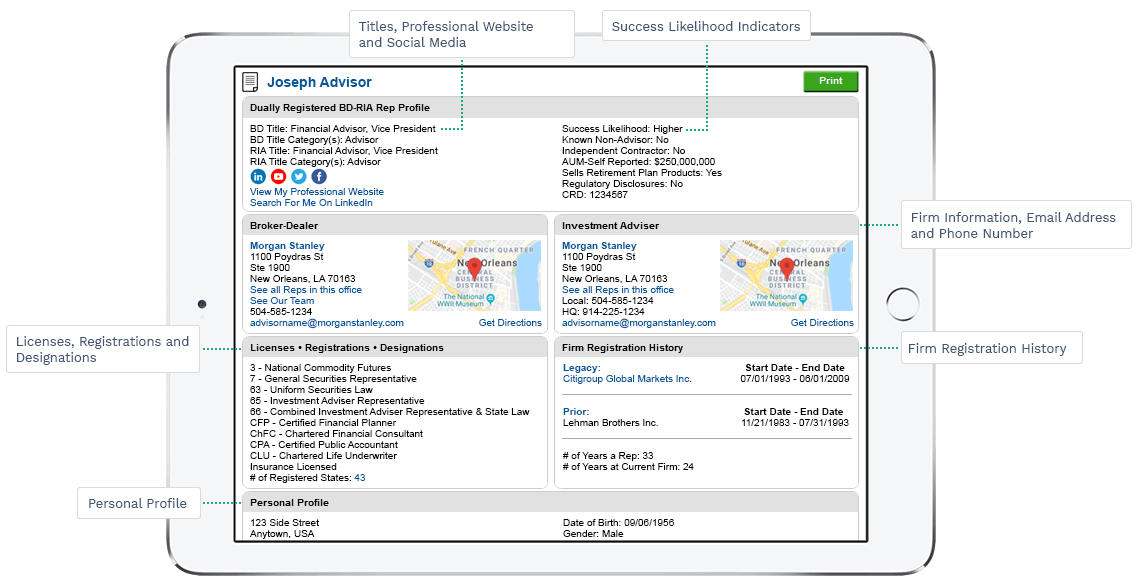Get Directions for the Broker-Dealer office
This screenshot has width=1140, height=580.
coord(510,323)
